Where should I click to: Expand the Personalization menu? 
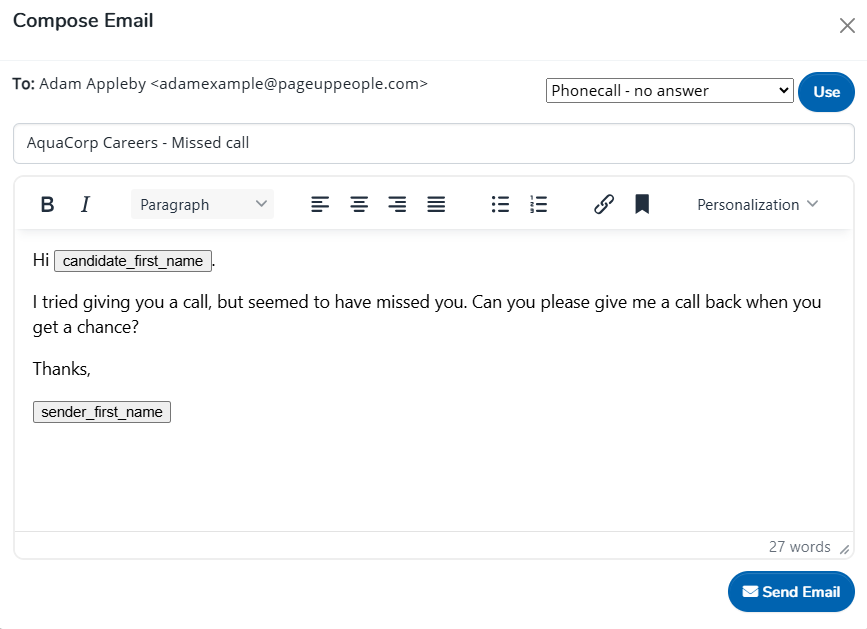pos(757,205)
